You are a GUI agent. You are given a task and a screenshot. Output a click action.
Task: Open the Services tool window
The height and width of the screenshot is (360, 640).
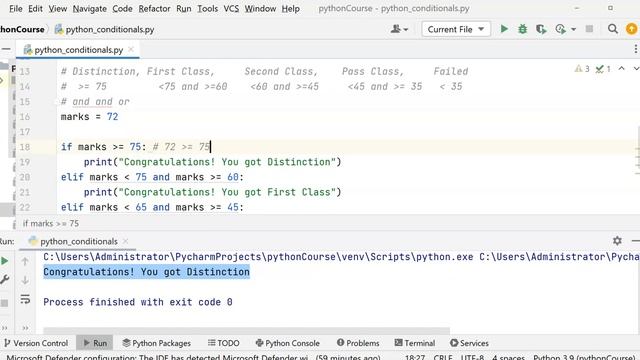(x=469, y=343)
